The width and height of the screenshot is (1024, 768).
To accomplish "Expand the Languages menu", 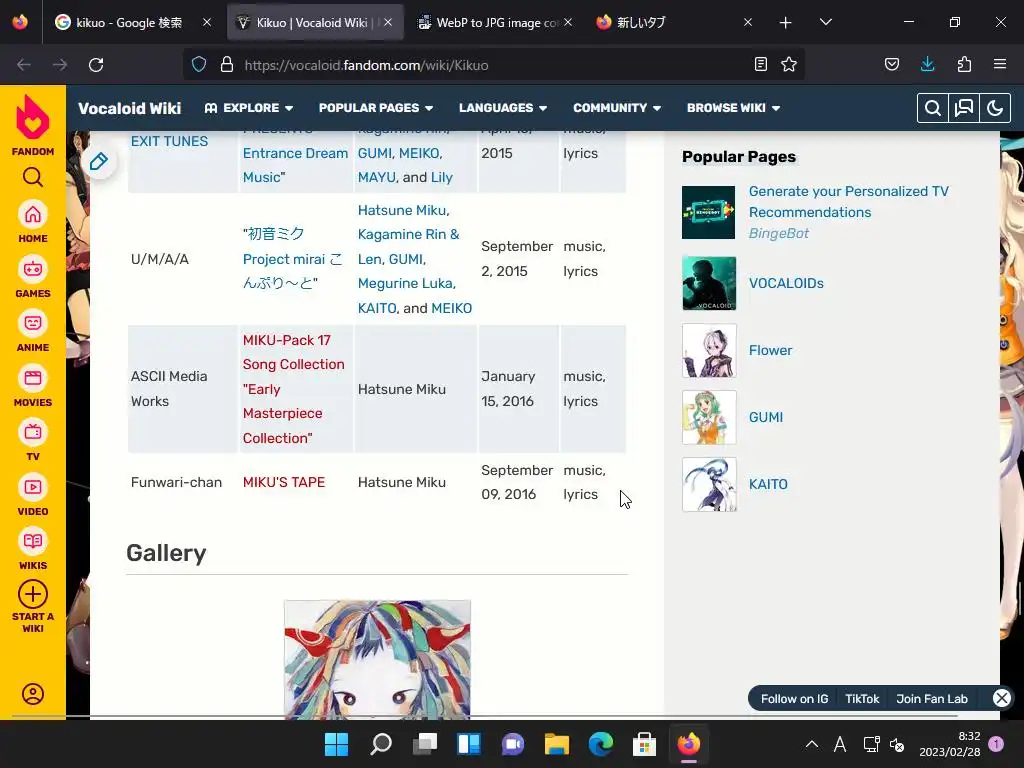I will coord(503,108).
